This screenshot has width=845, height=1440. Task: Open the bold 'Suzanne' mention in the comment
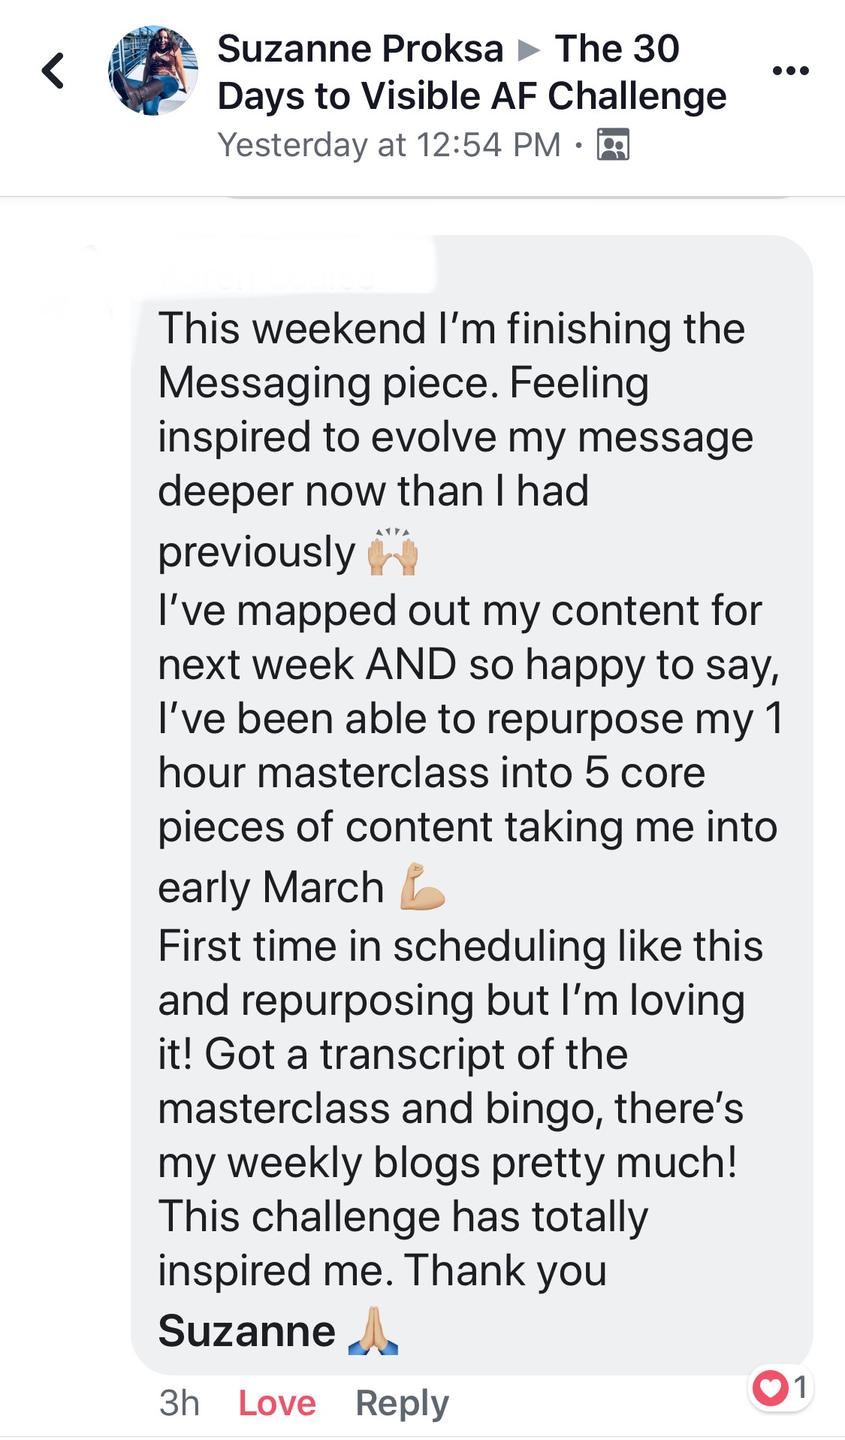point(247,1331)
